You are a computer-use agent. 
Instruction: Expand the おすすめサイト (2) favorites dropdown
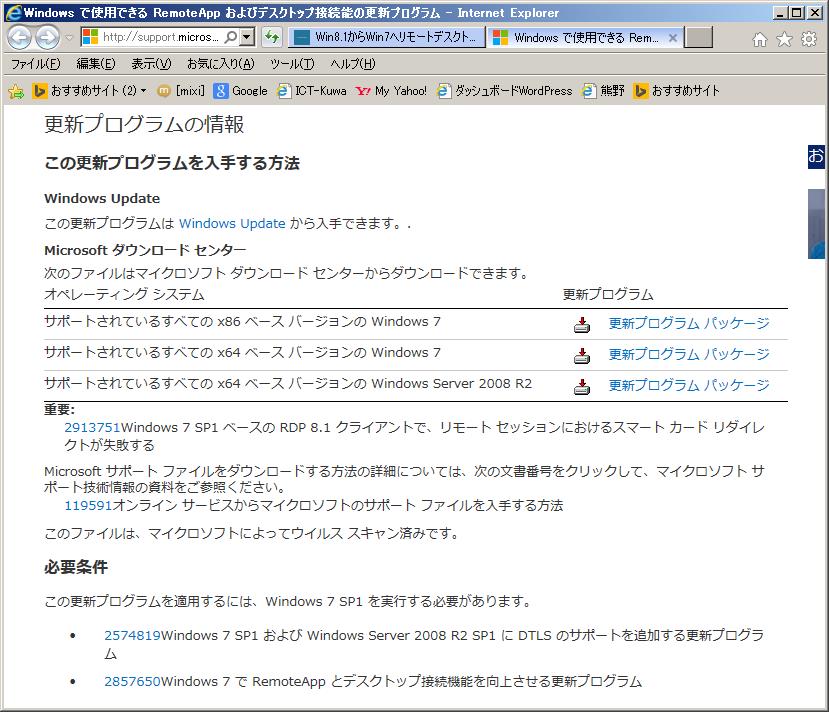point(143,91)
